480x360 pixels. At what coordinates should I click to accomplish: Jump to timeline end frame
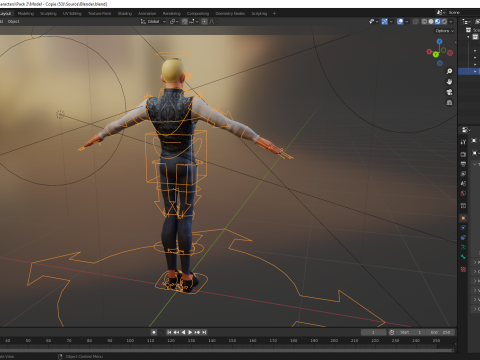coord(204,332)
